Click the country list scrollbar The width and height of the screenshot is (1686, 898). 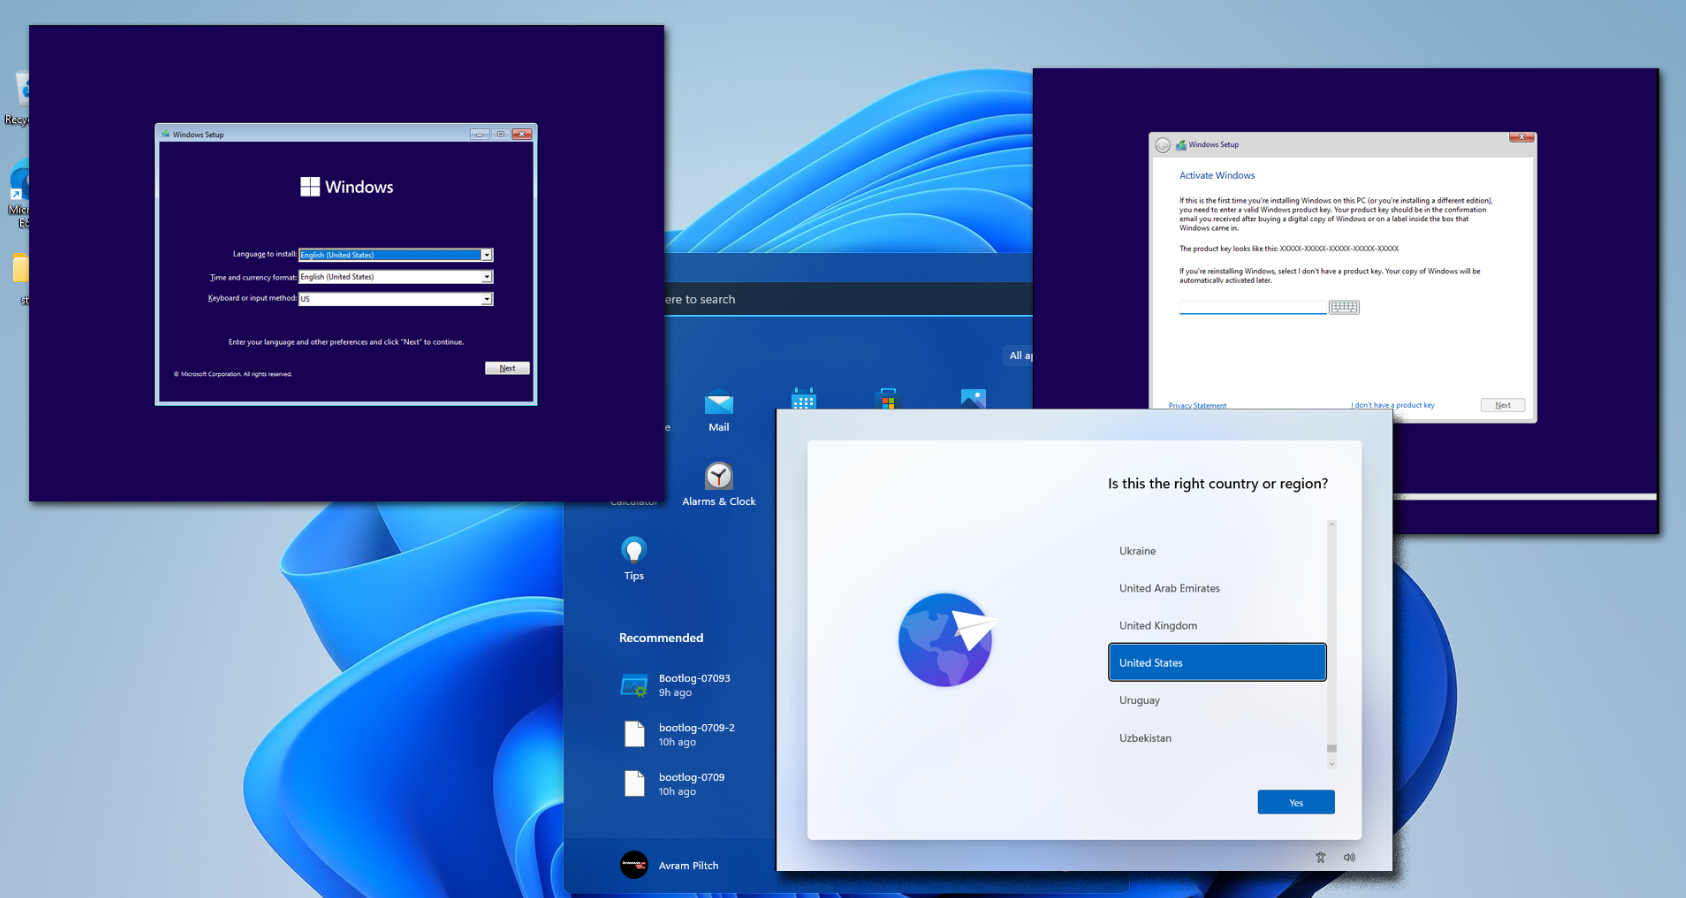coord(1331,640)
